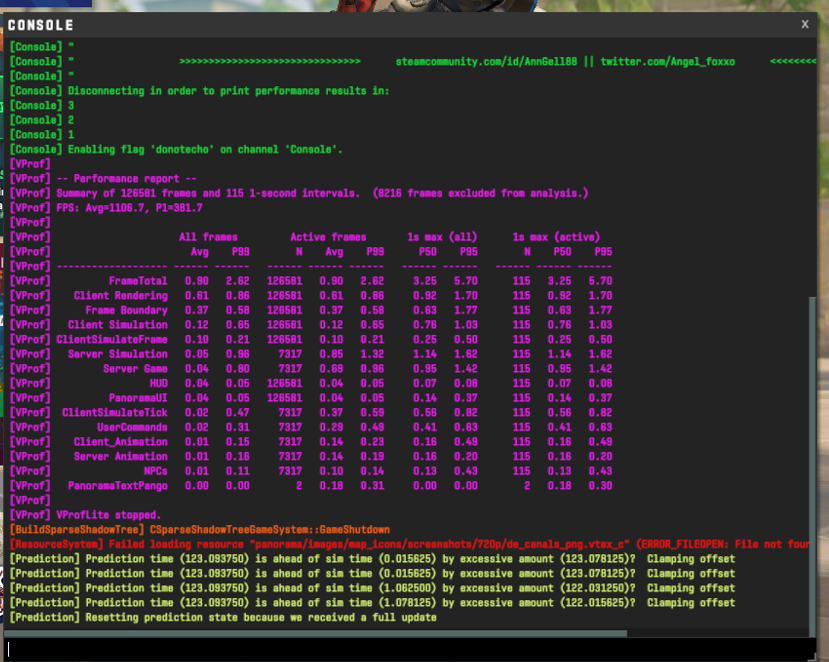Click the Client_Animation row label
Screen dimensions: 829x662
point(121,442)
